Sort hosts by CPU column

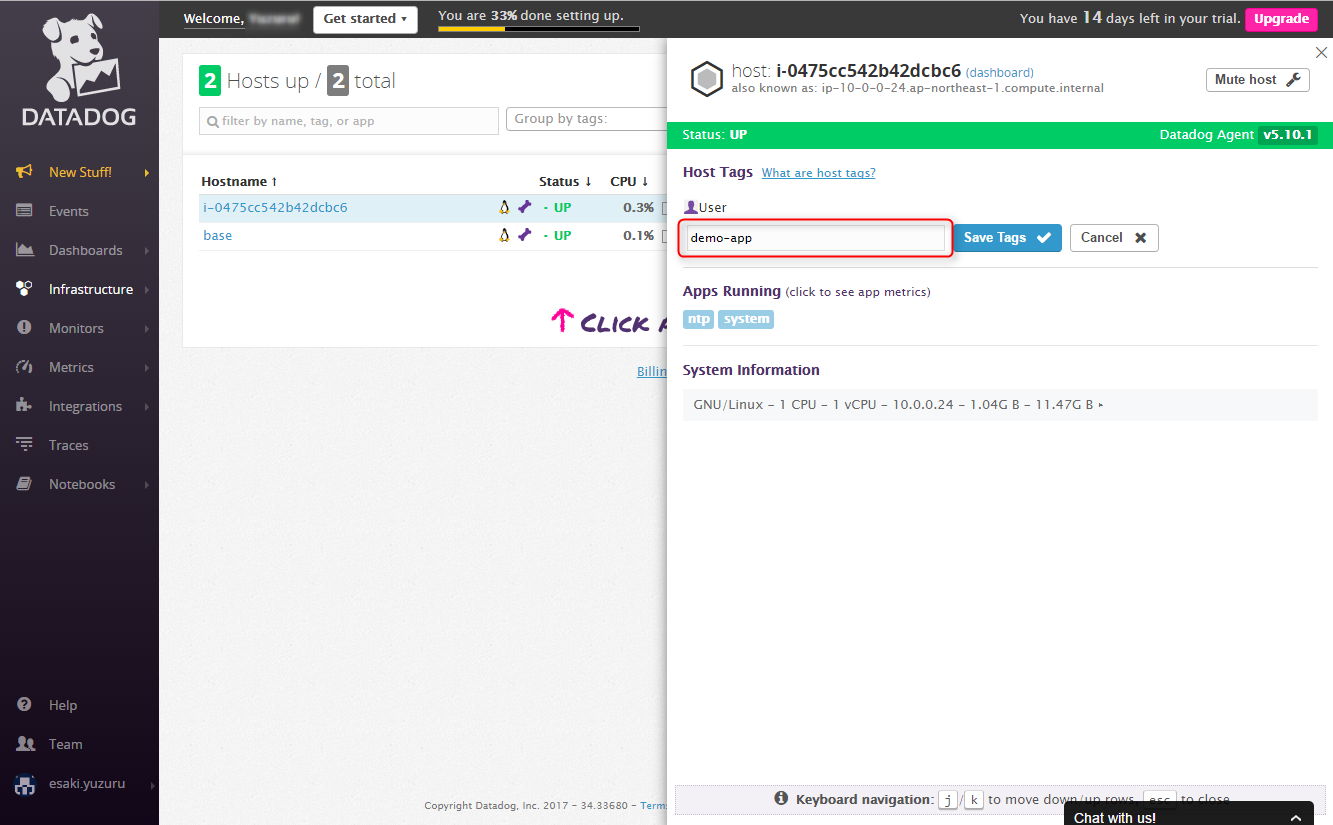tap(629, 181)
